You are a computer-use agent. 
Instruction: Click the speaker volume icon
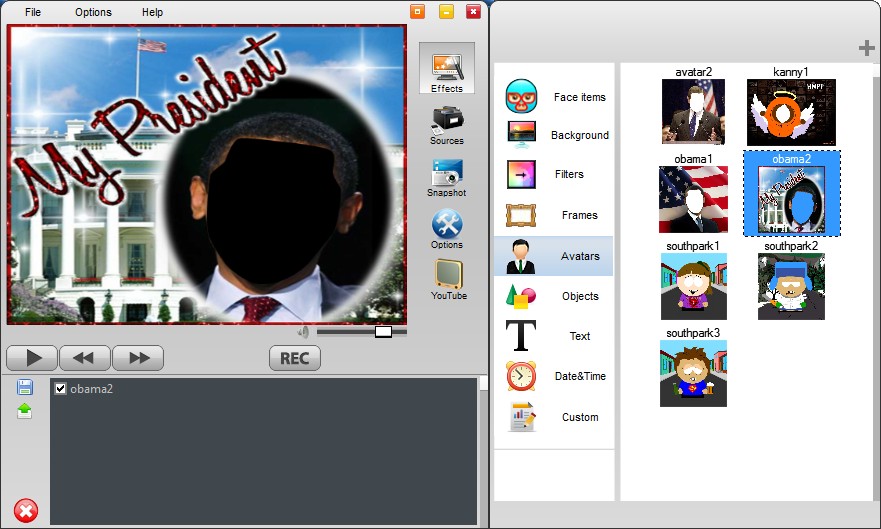pos(303,332)
